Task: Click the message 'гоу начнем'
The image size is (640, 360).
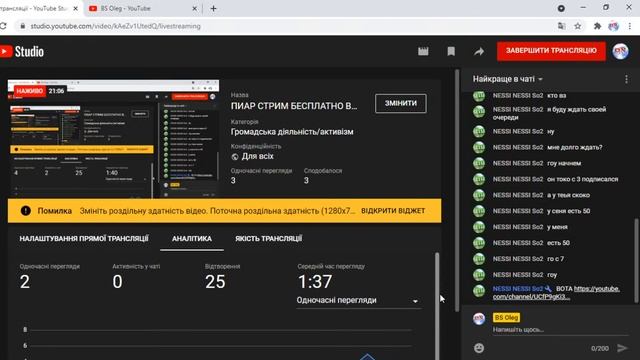Action: 564,163
